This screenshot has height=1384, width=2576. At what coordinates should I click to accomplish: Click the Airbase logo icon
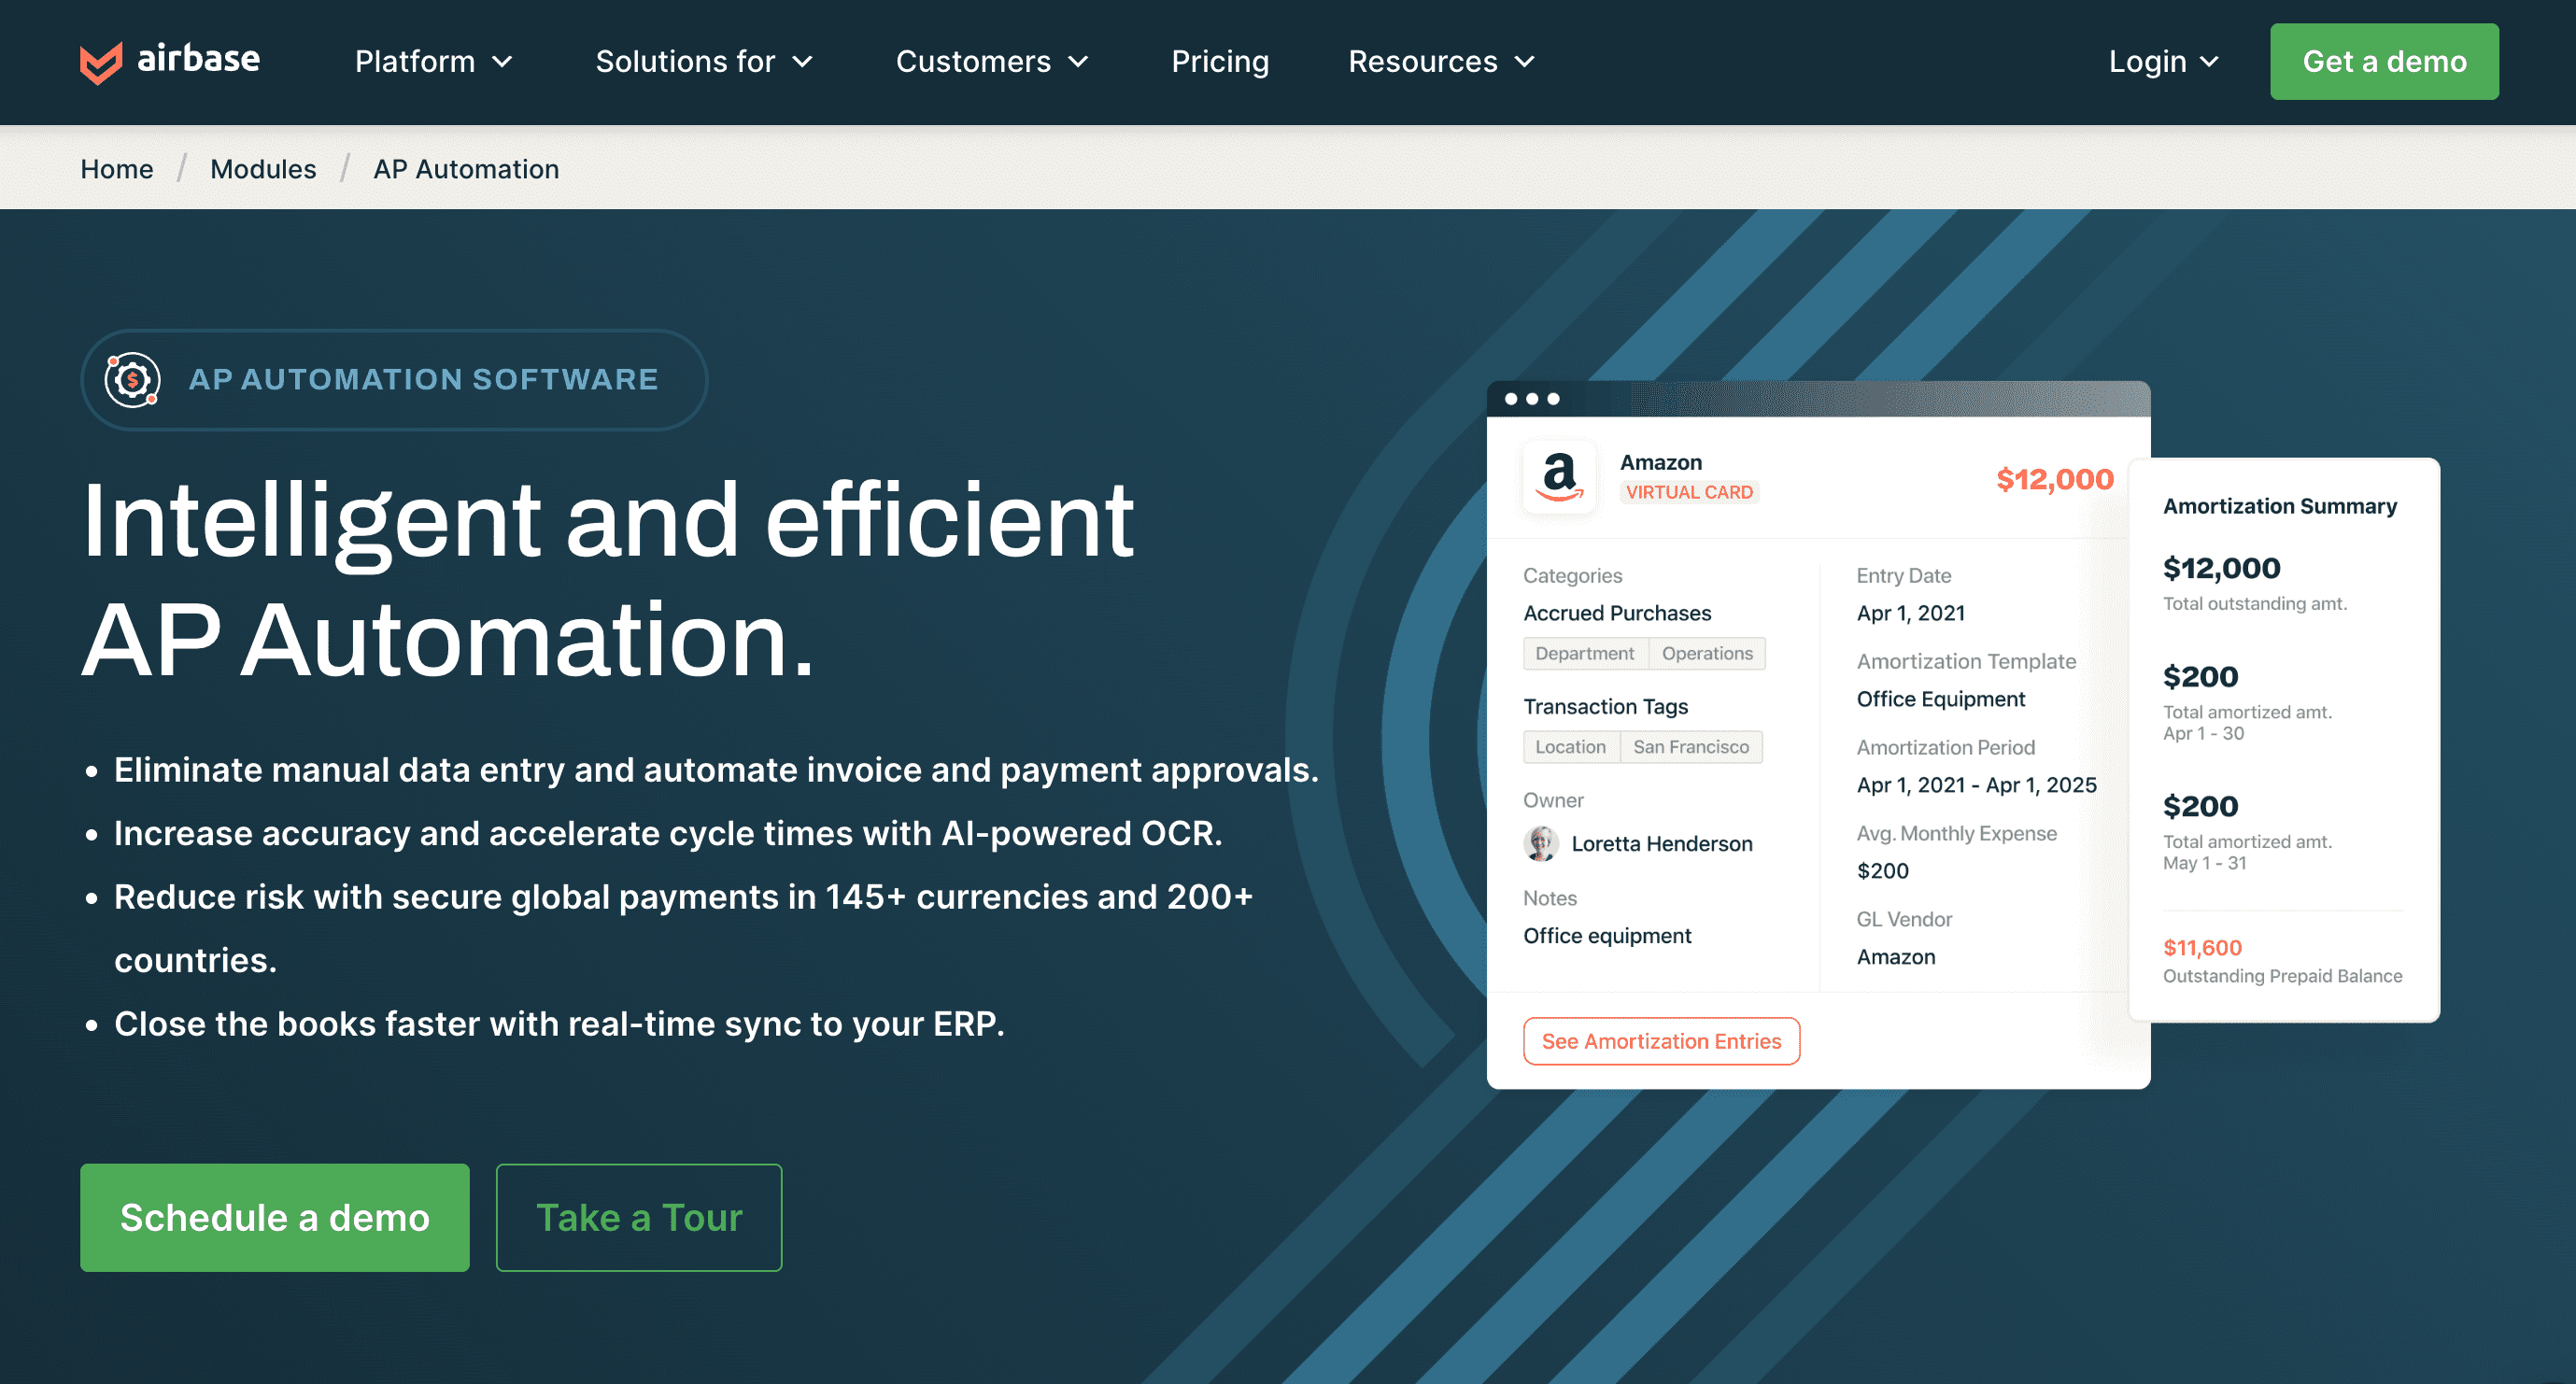[101, 62]
